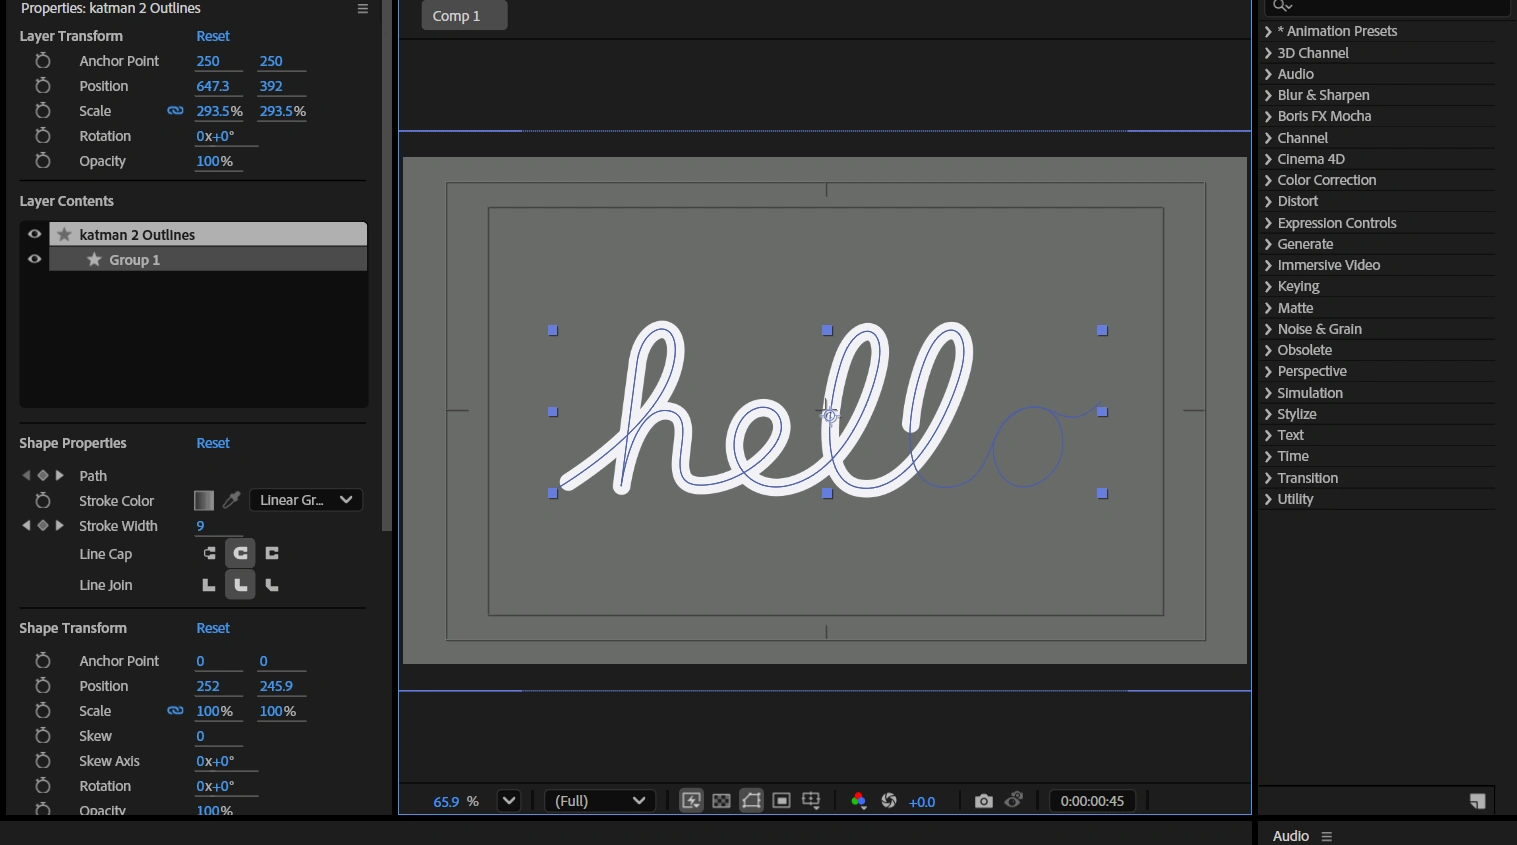
Task: Click the Take Snapshot camera icon
Action: point(984,801)
